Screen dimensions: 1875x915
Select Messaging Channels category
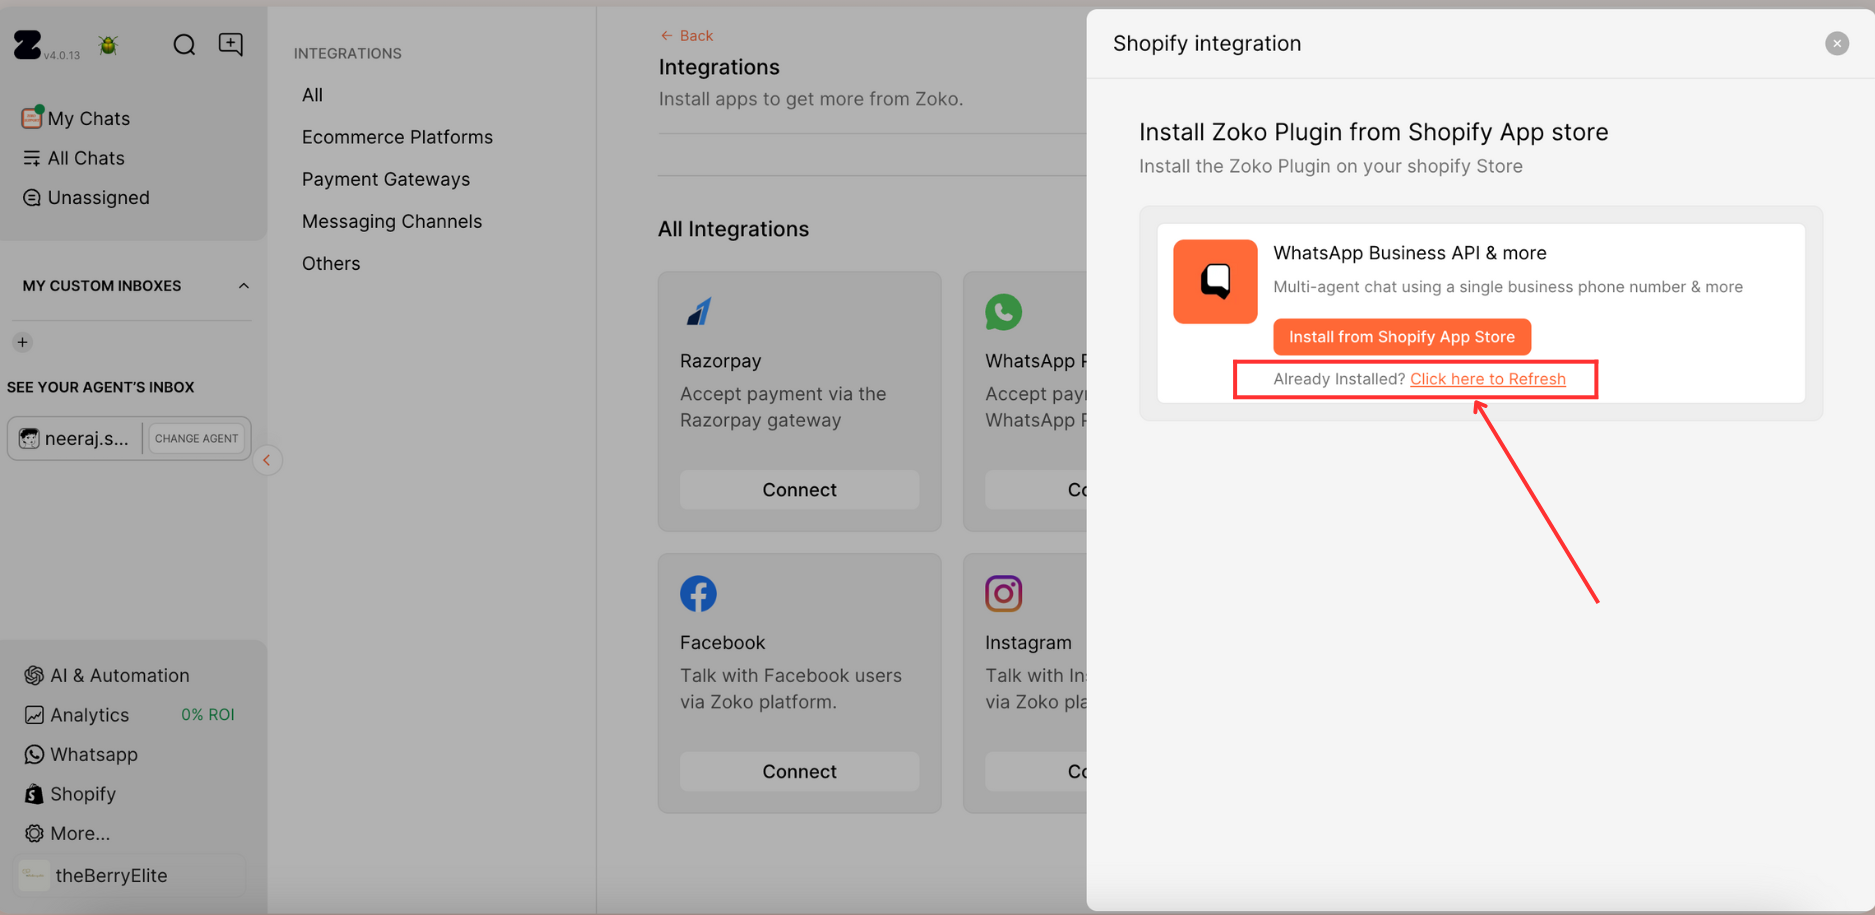pos(392,221)
